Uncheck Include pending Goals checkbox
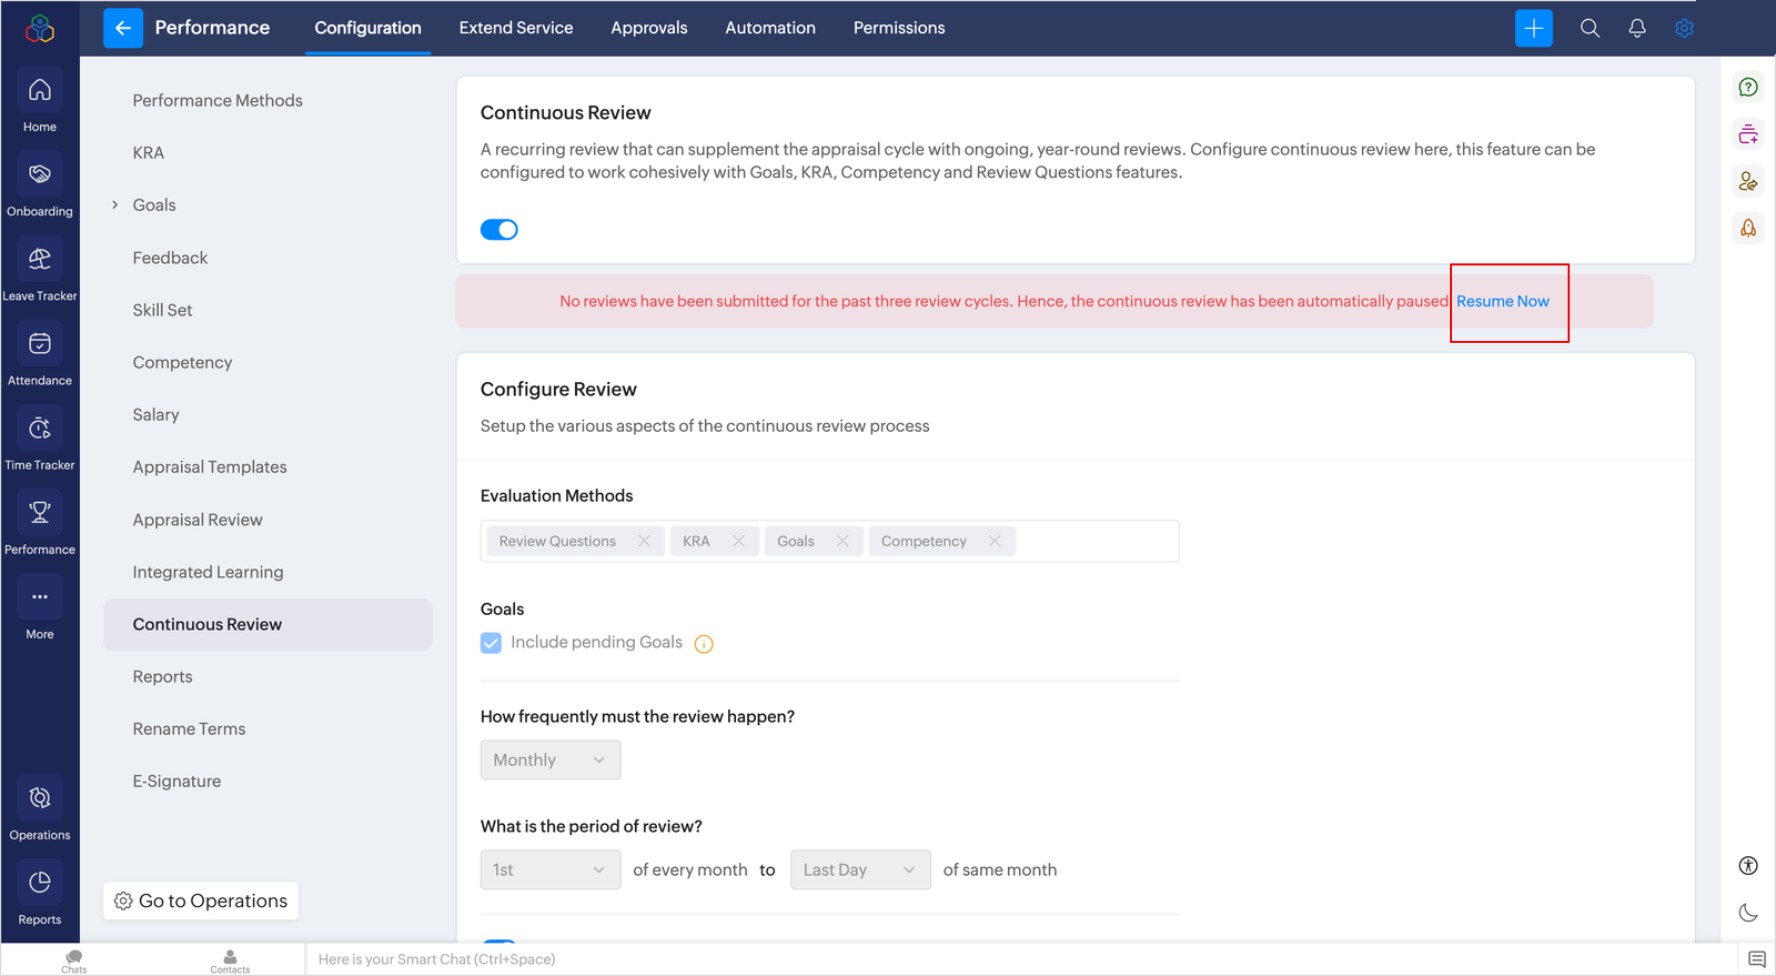 tap(491, 643)
